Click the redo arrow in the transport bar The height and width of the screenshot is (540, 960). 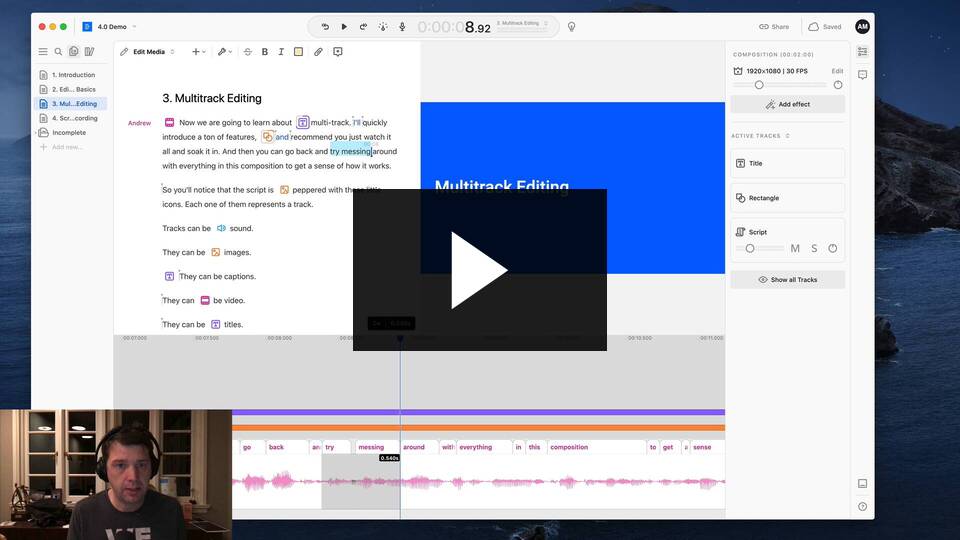coord(363,26)
